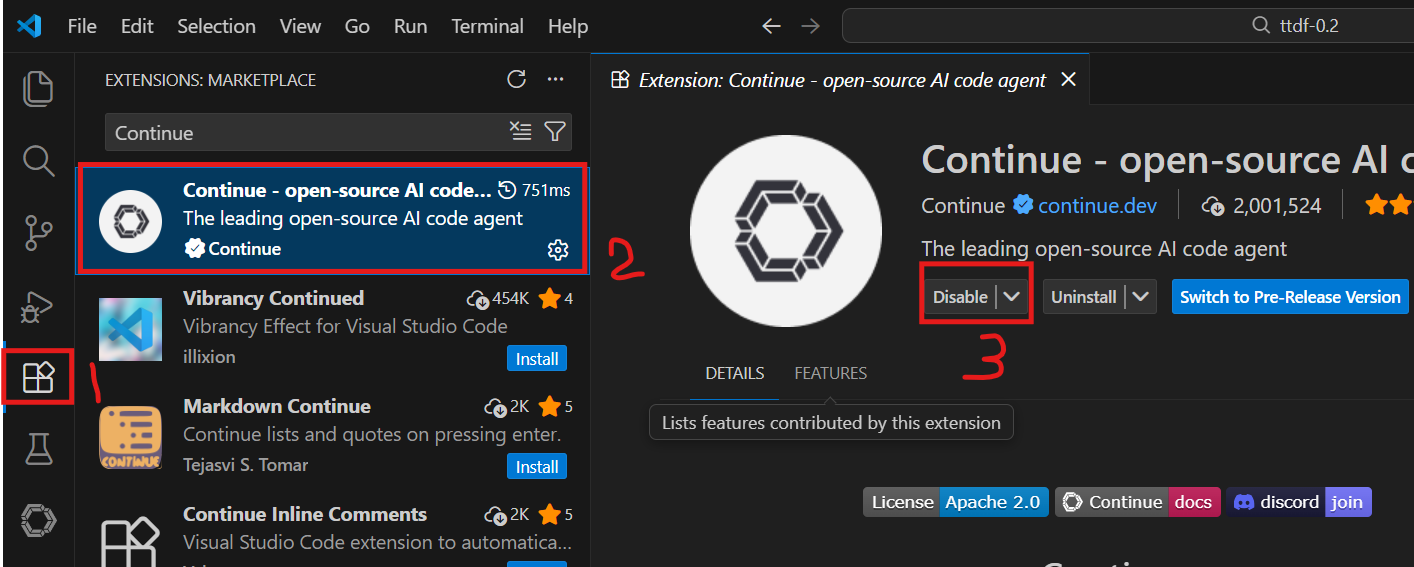
Task: Open the Run menu
Action: [410, 26]
